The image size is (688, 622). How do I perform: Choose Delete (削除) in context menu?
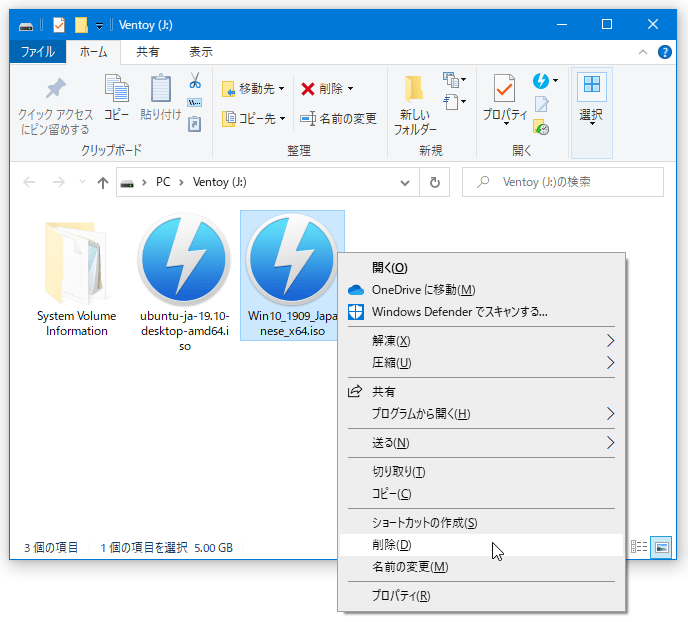click(x=481, y=545)
